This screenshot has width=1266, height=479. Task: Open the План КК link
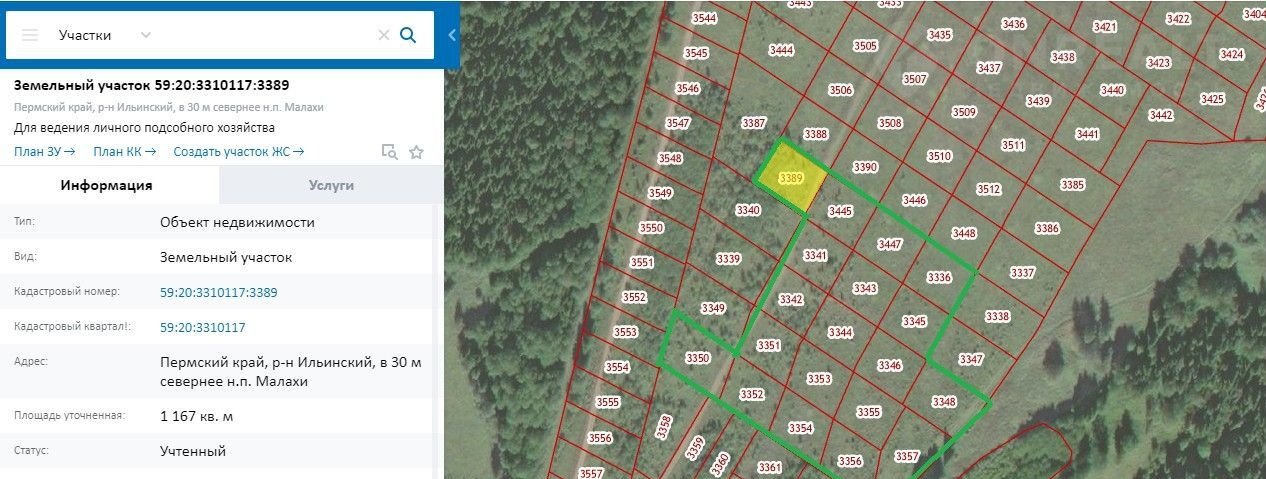[124, 152]
